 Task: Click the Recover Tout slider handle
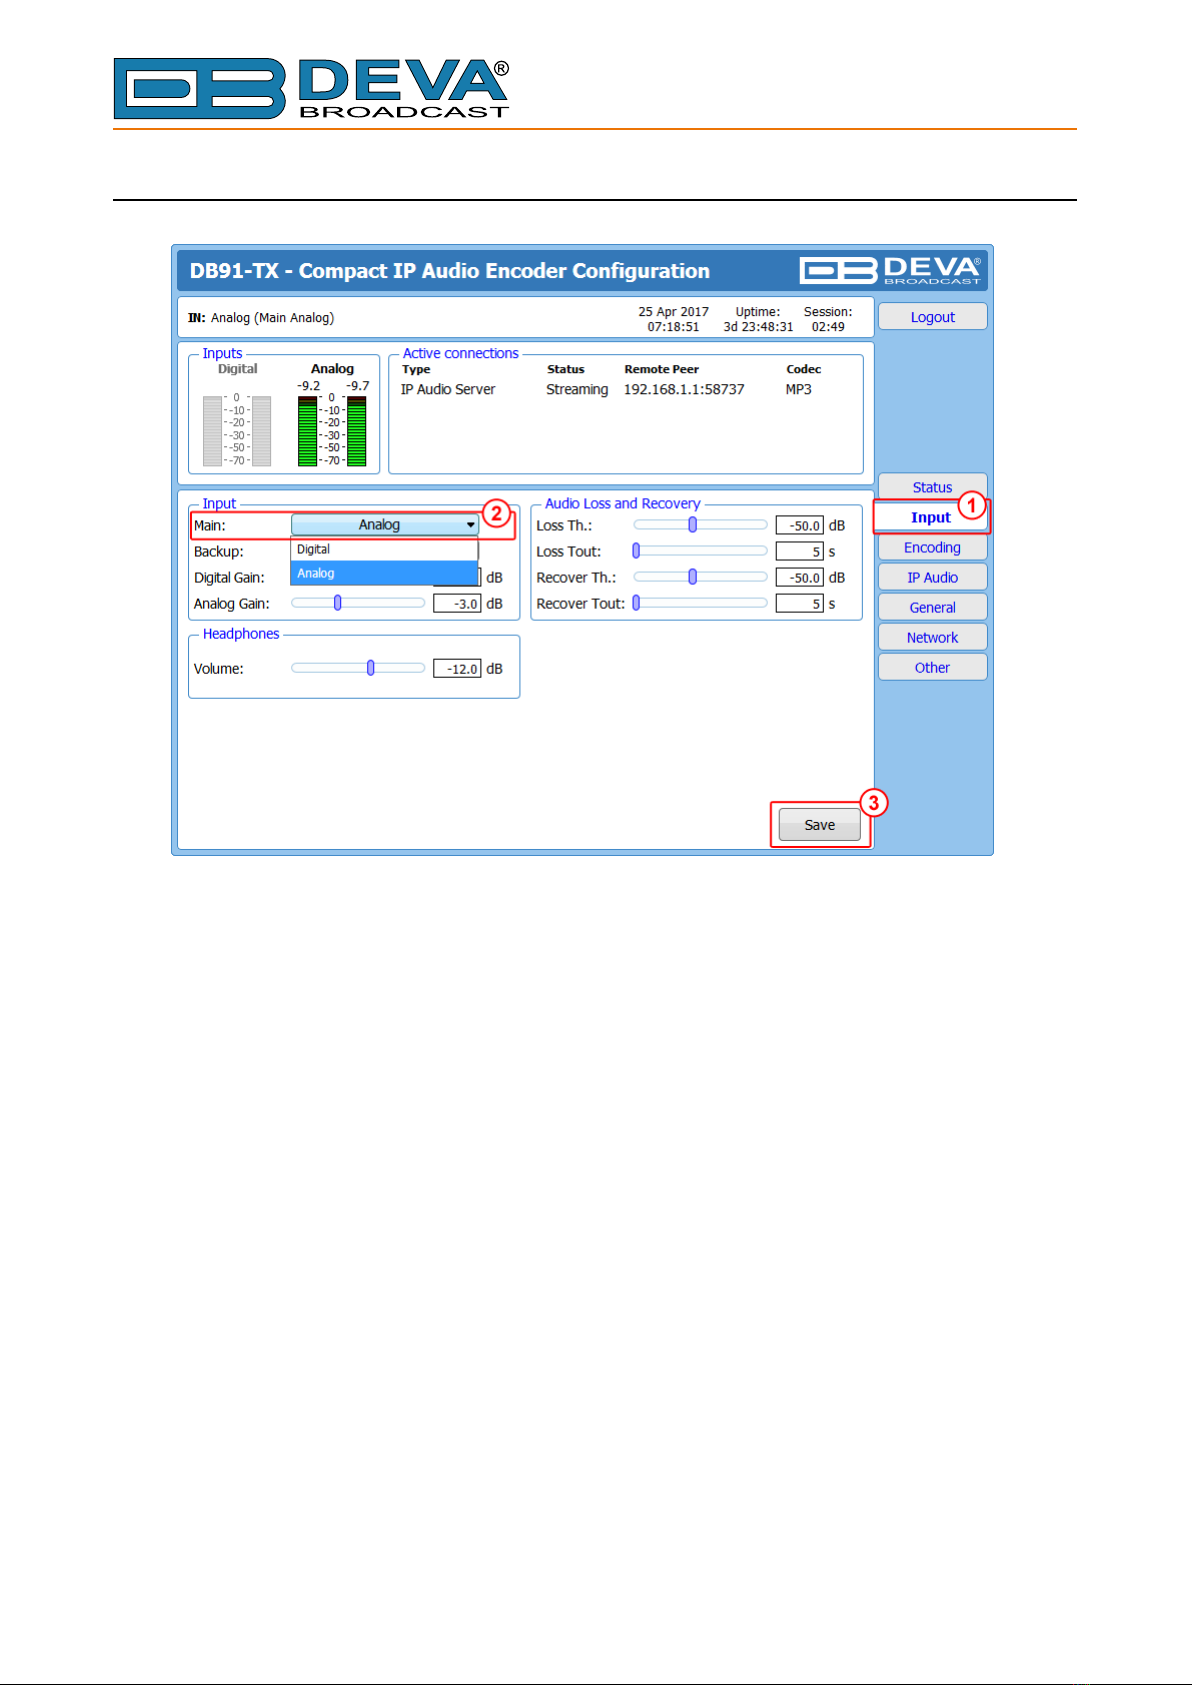pyautogui.click(x=636, y=603)
